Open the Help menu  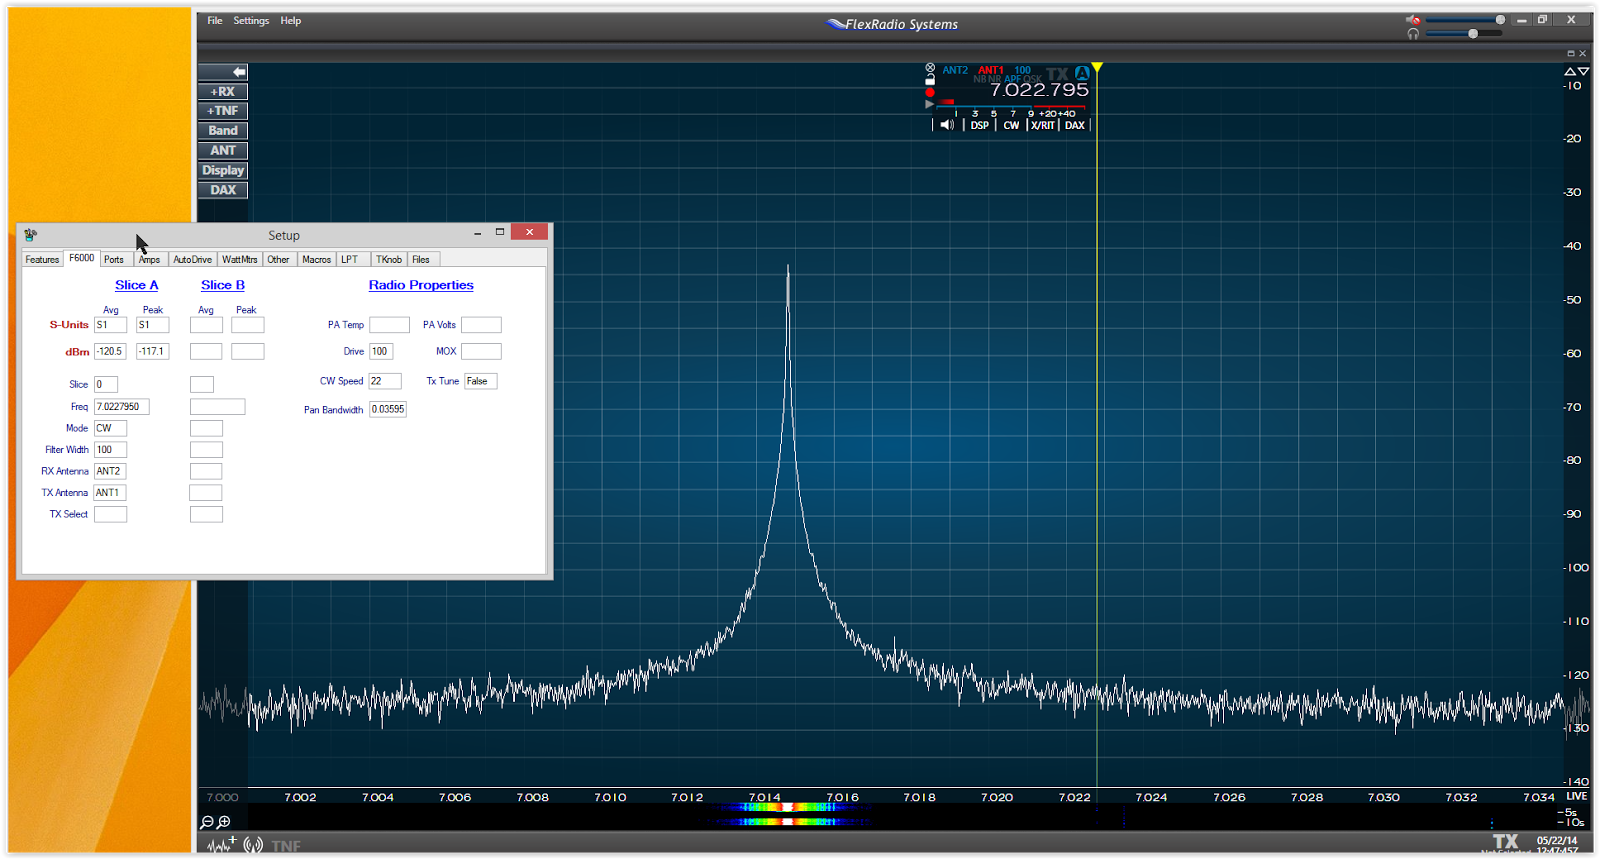click(x=291, y=21)
